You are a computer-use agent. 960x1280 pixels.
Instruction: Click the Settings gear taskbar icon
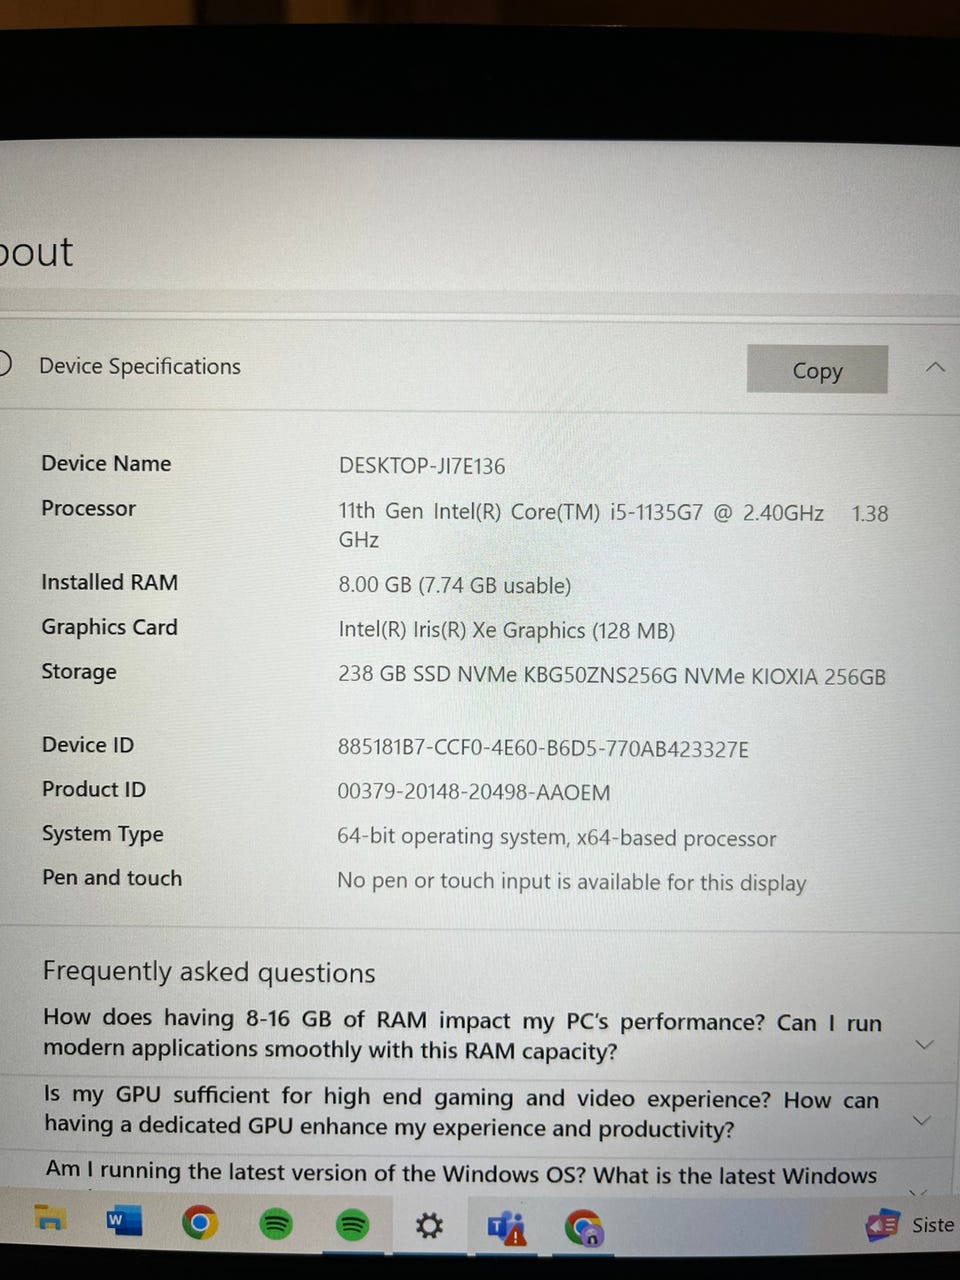[x=429, y=1225]
